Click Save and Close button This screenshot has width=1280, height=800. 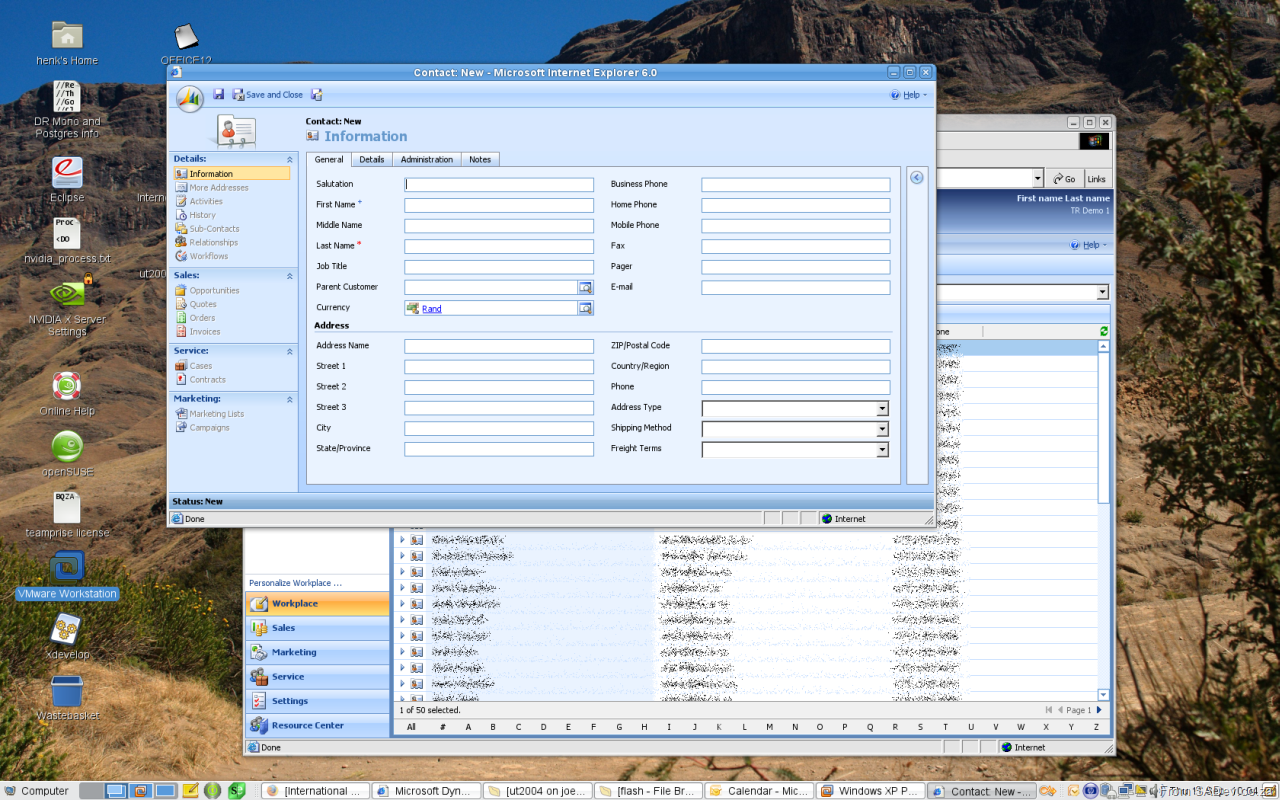click(x=268, y=95)
